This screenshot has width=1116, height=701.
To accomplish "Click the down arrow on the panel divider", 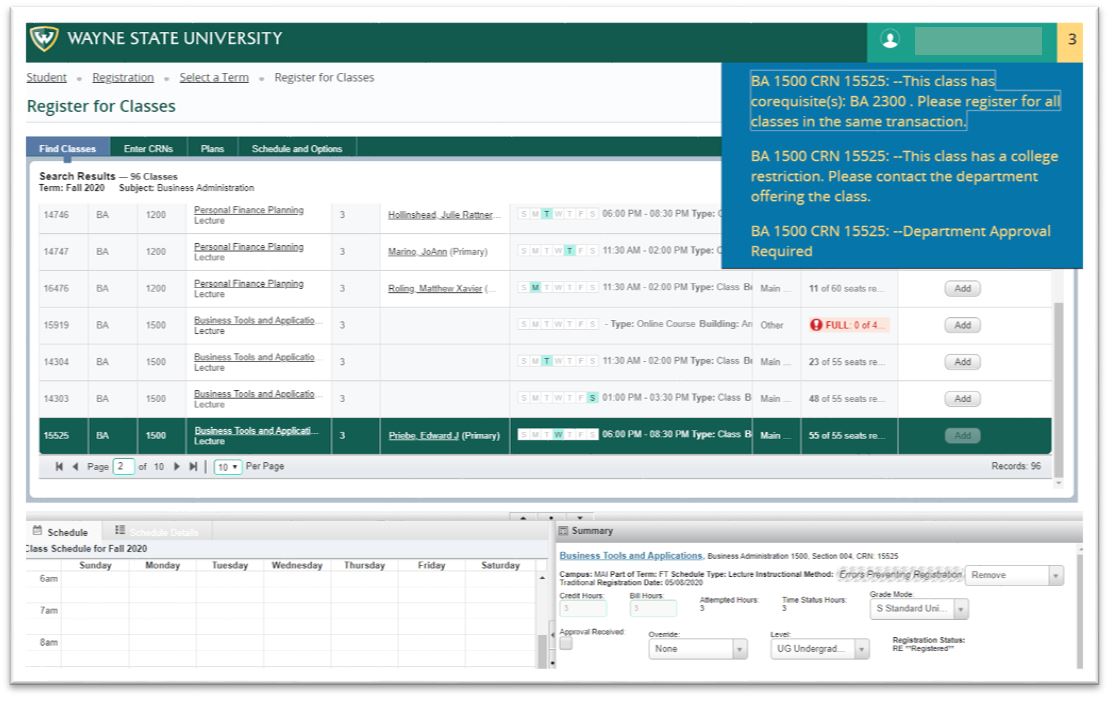I will (x=580, y=517).
